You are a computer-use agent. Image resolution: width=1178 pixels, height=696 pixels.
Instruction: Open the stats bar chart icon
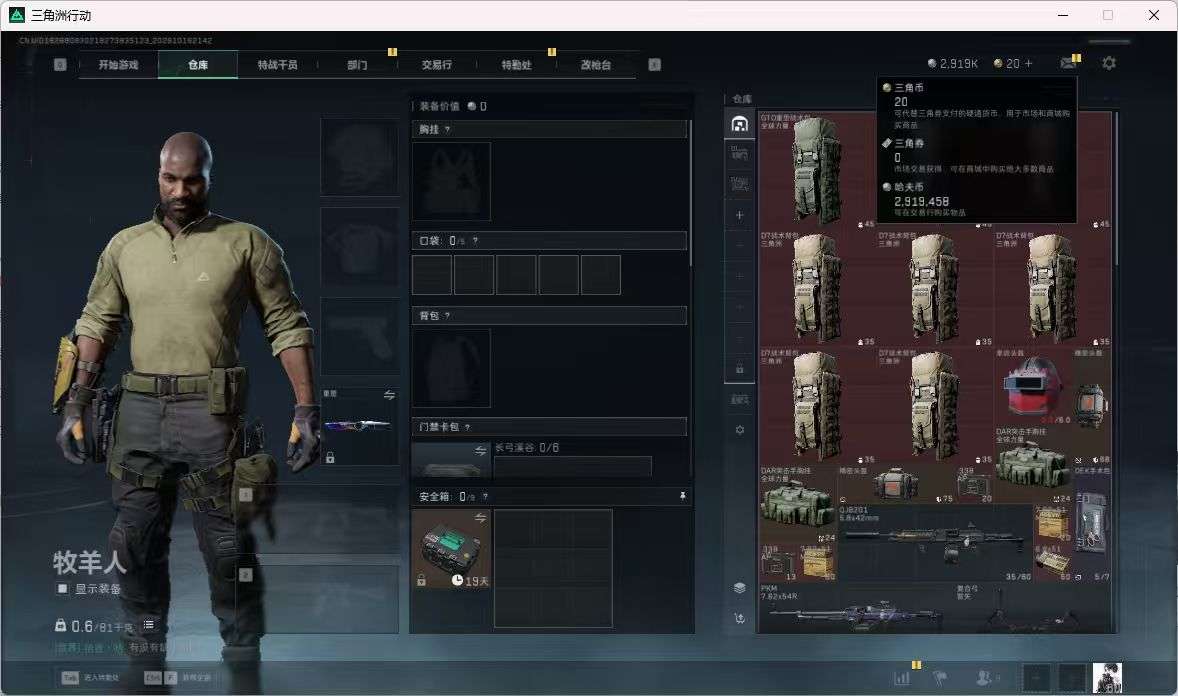pyautogui.click(x=902, y=678)
